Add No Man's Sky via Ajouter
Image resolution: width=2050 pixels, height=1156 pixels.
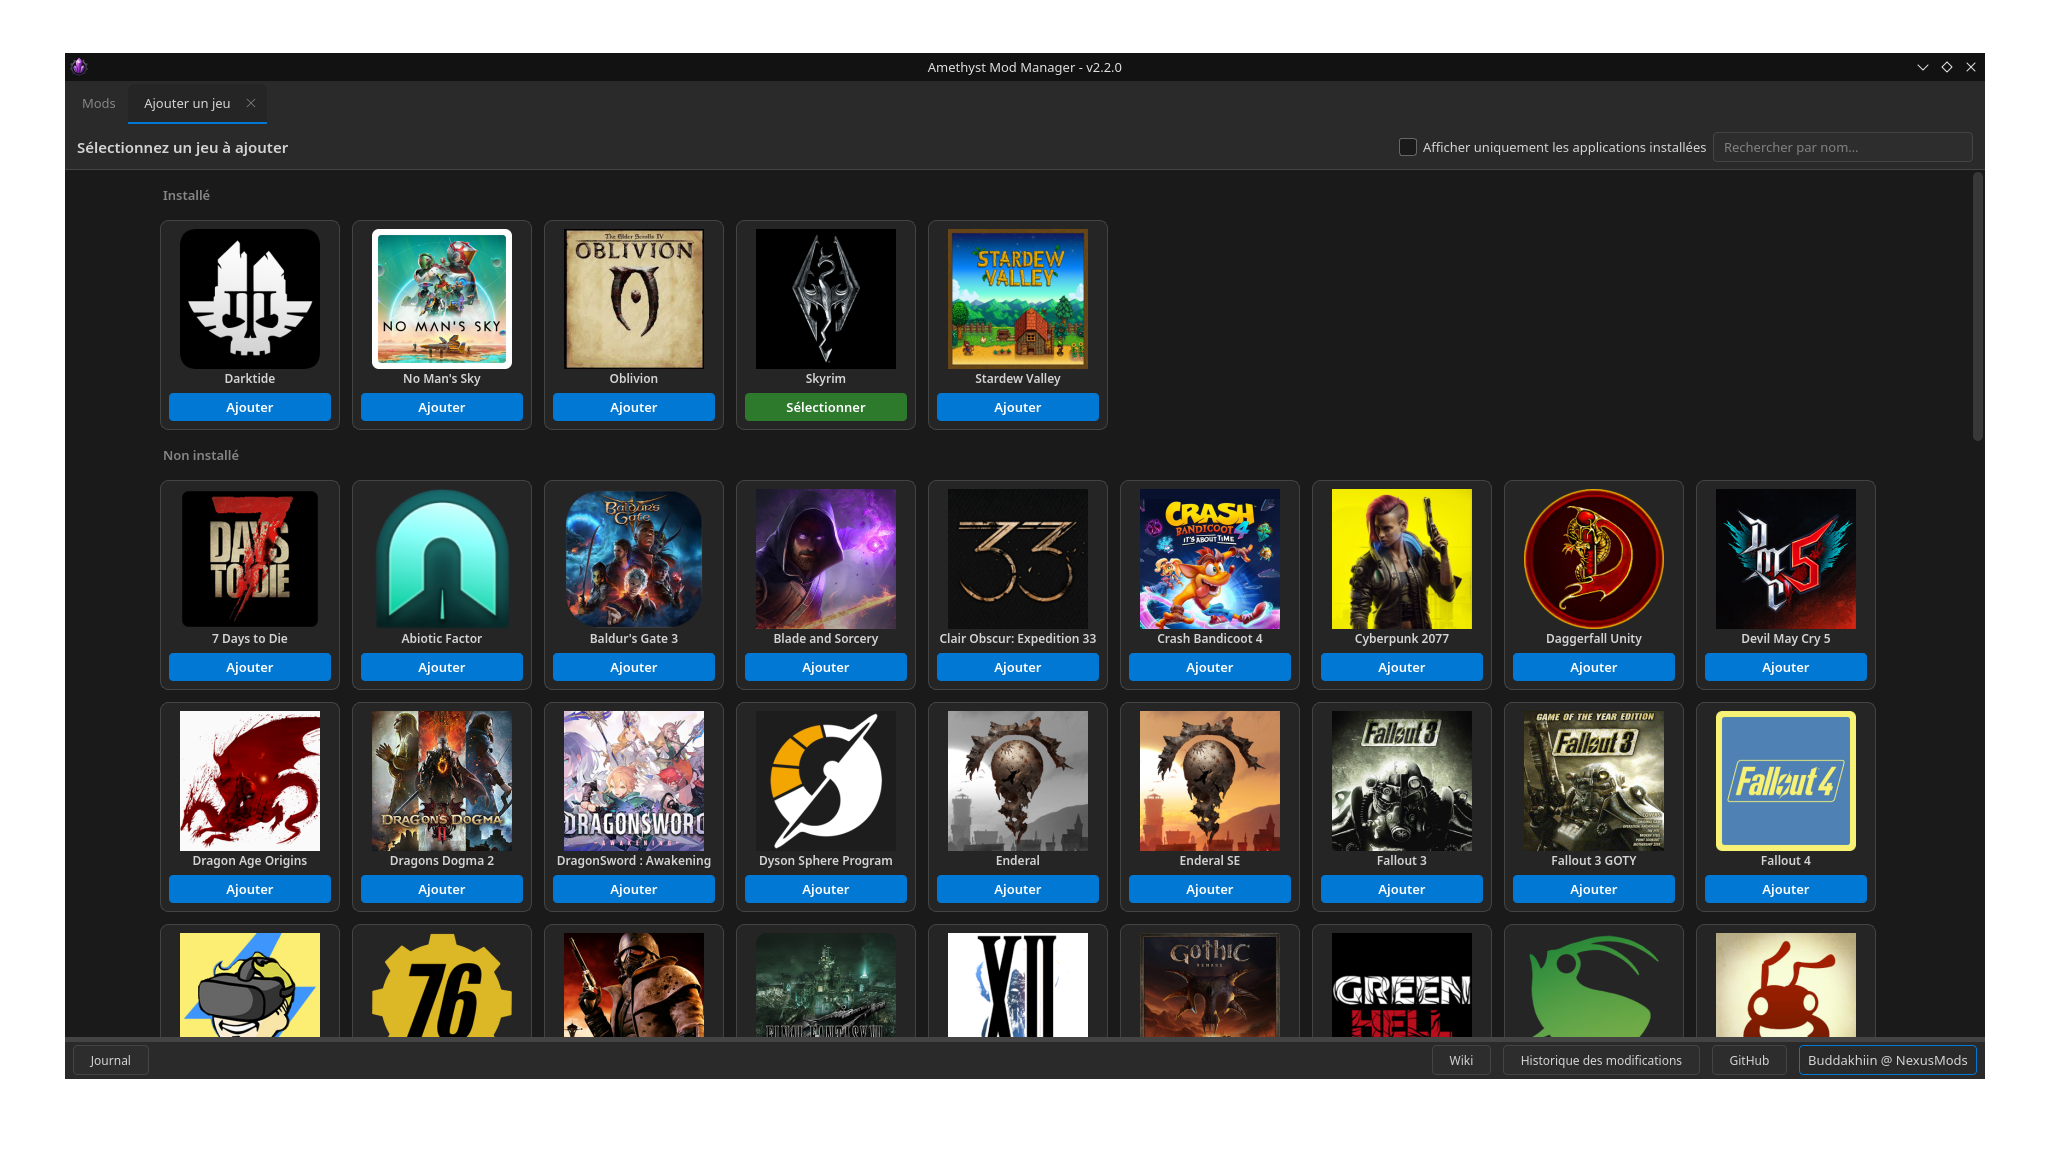[x=442, y=407]
